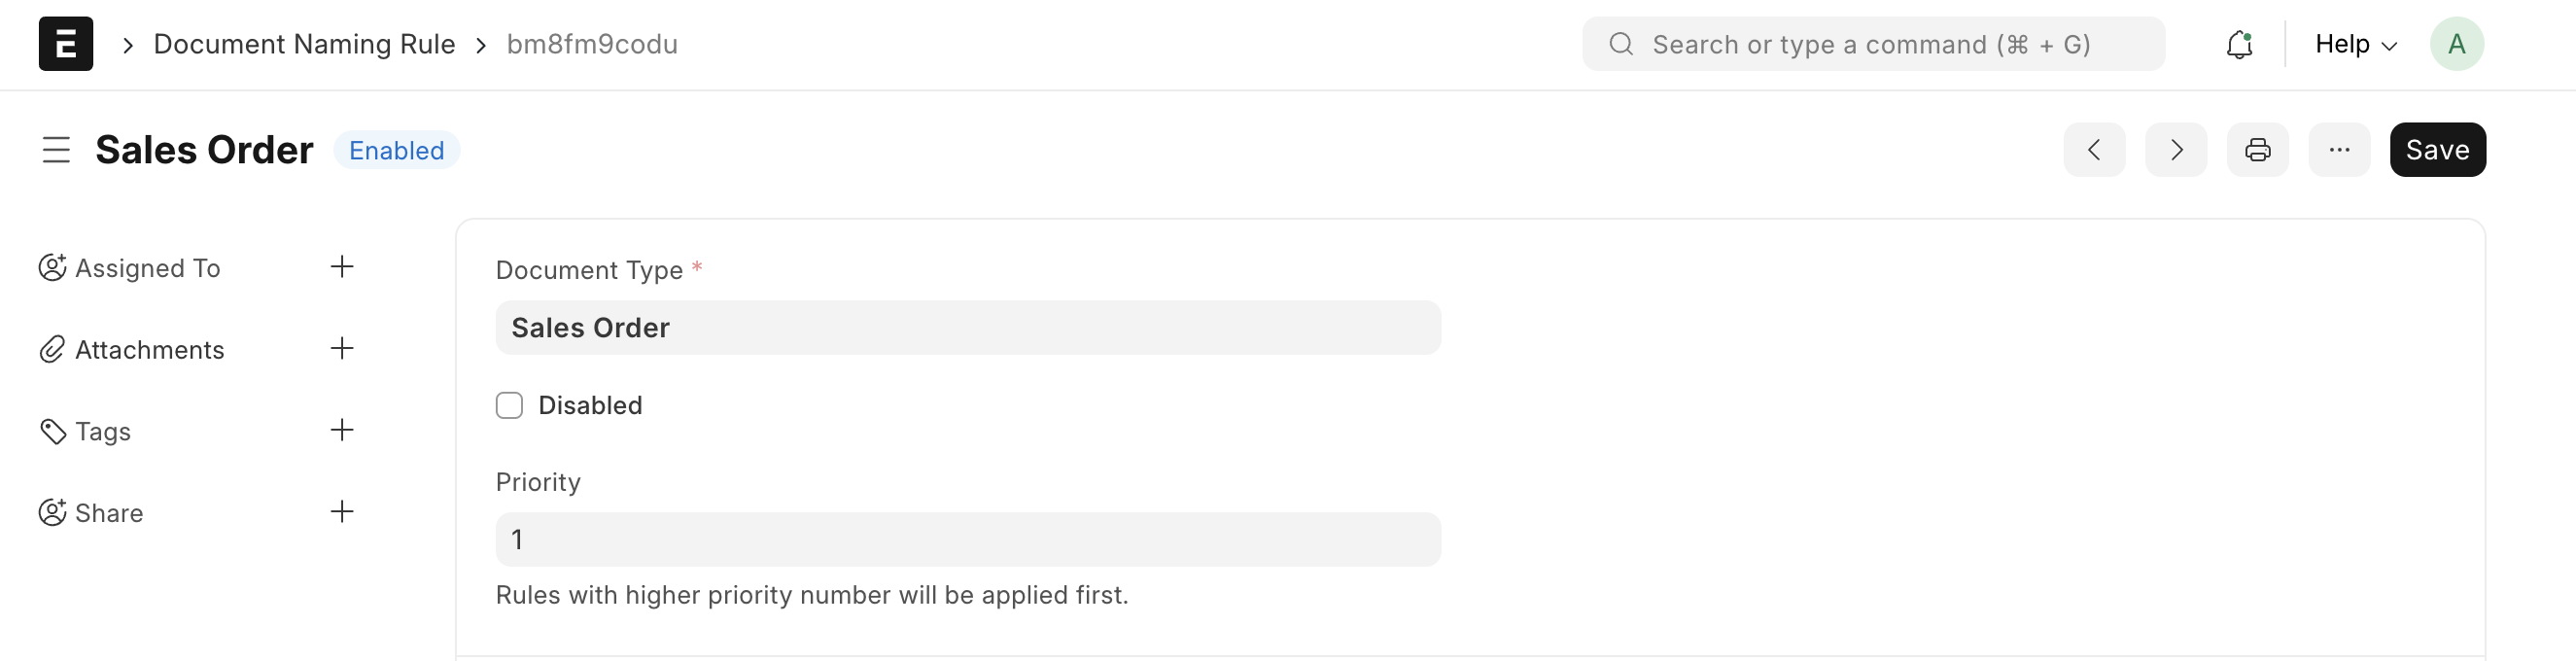Open the ellipsis menu icon

[2339, 149]
